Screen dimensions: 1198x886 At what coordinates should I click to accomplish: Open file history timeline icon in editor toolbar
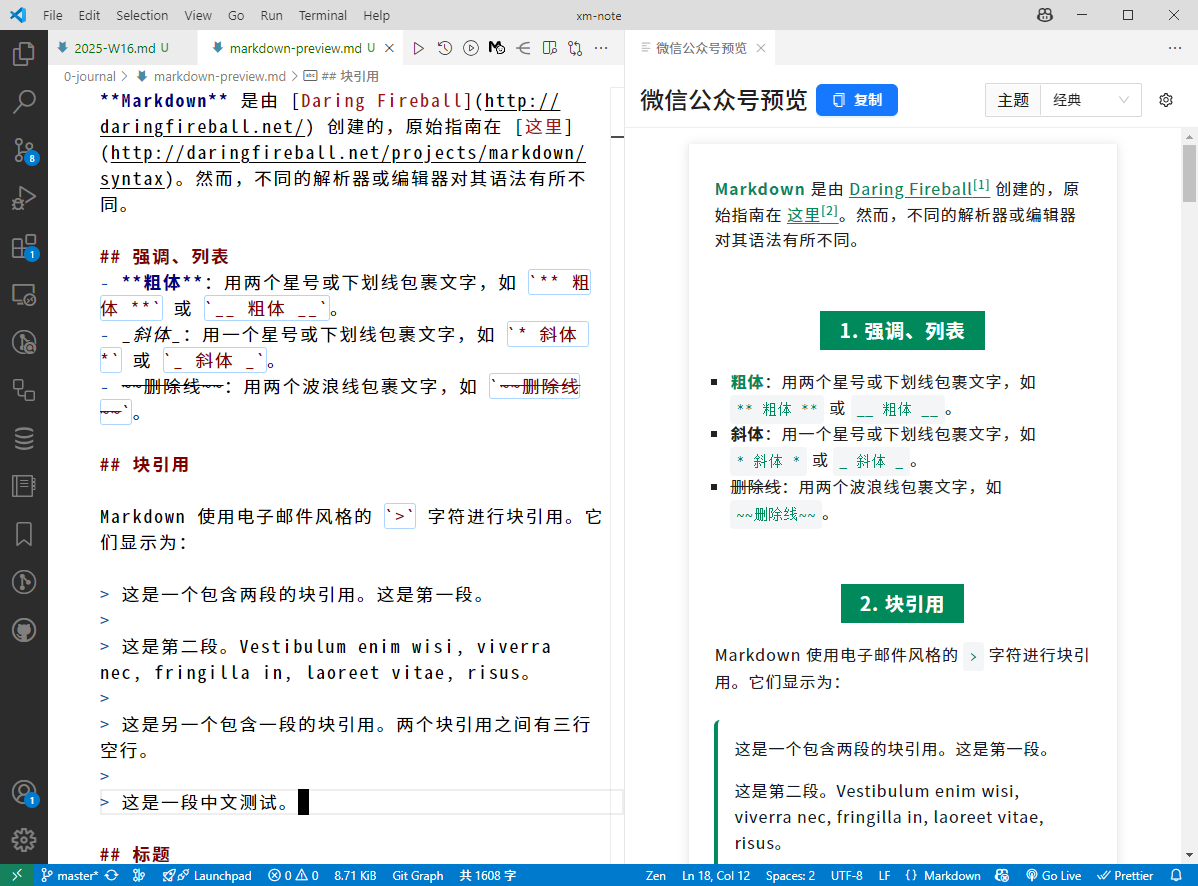445,48
